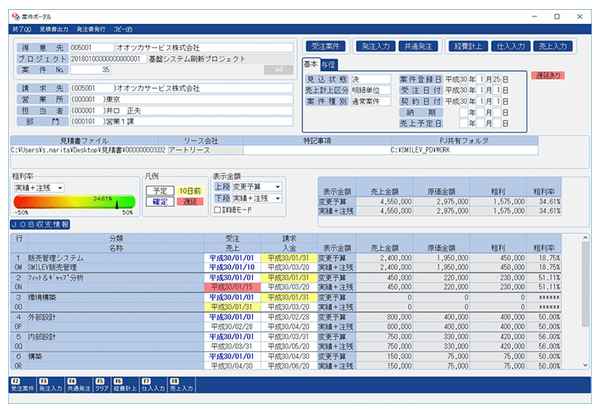Enable the 詳細モード checkbox
The width and height of the screenshot is (600, 412).
tap(218, 211)
